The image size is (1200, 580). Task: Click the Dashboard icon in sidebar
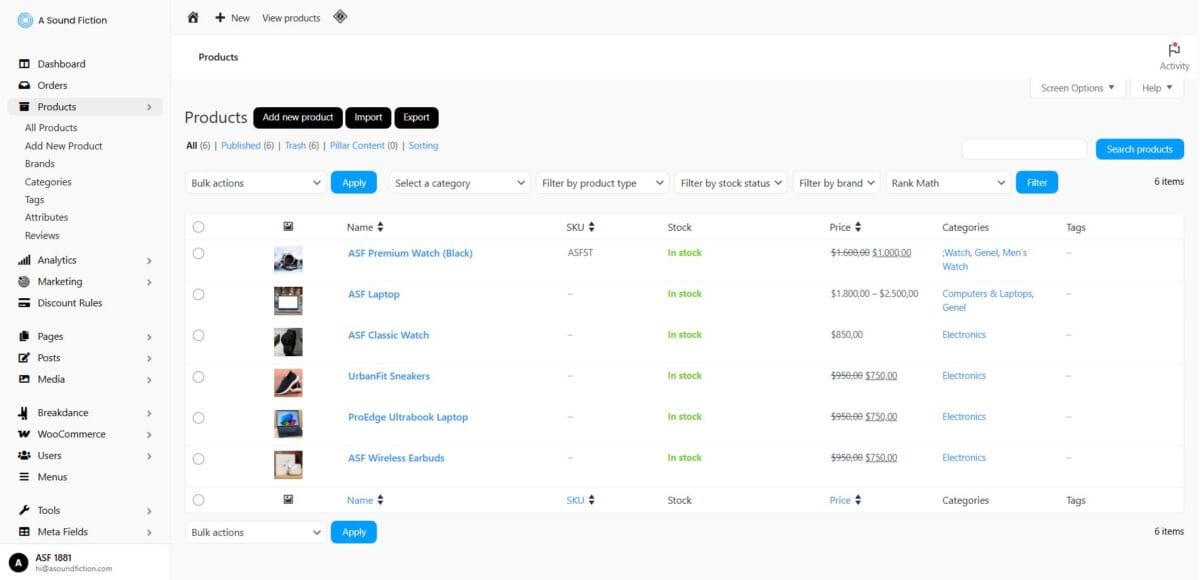25,64
